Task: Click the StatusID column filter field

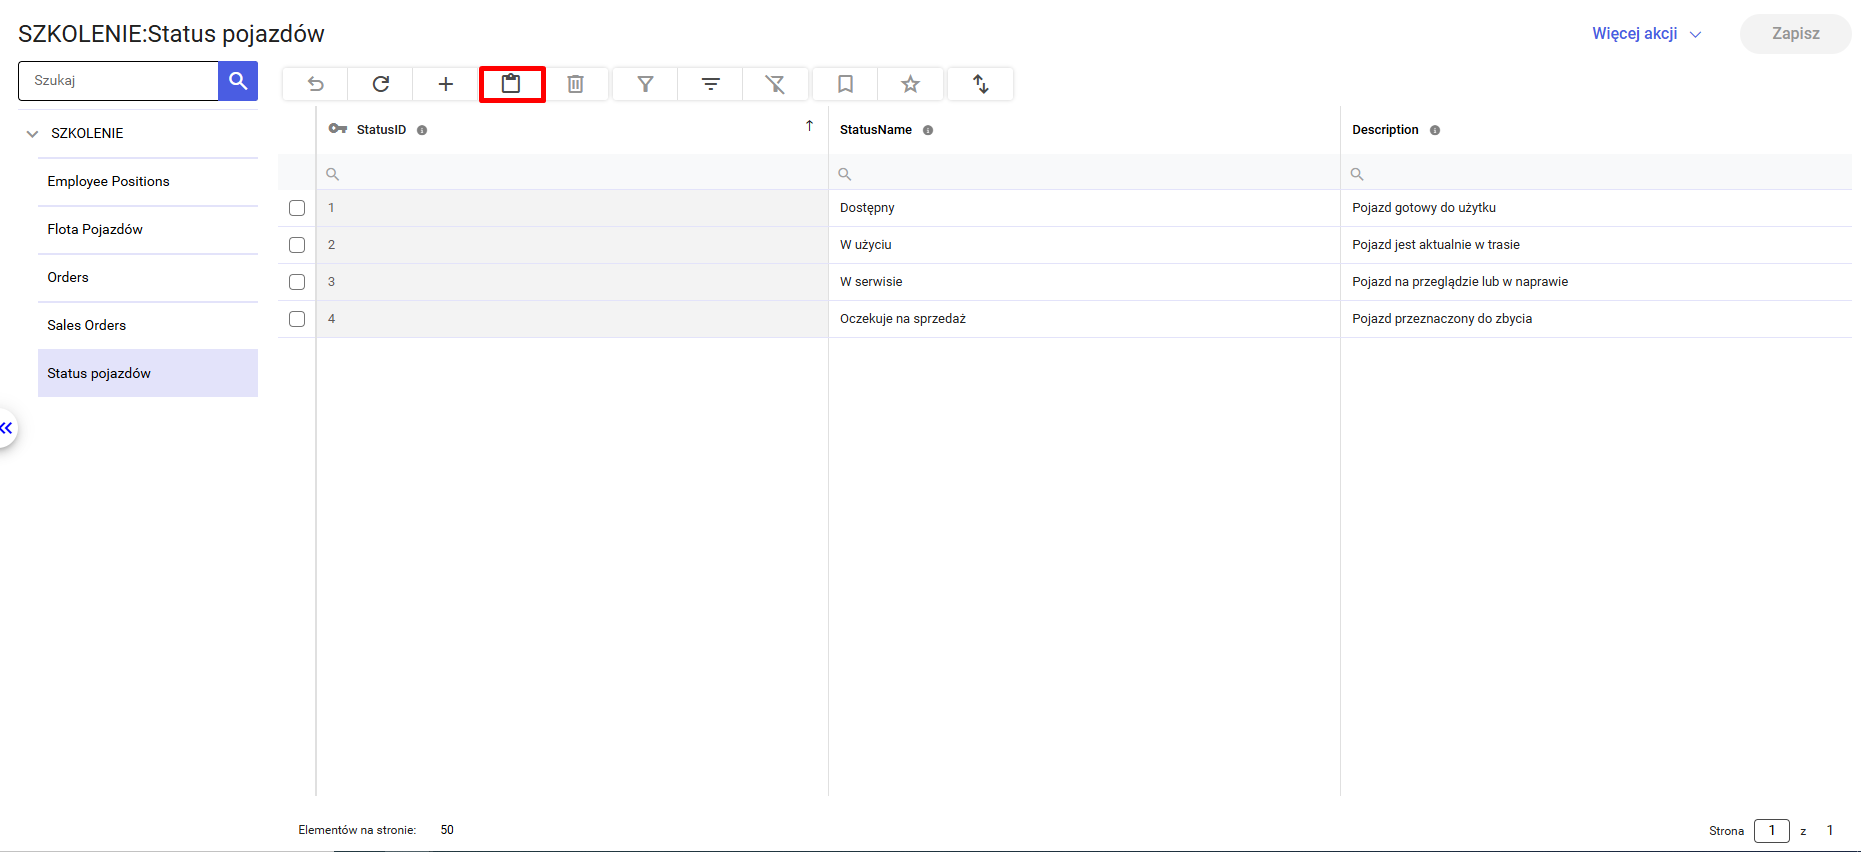Action: (572, 174)
